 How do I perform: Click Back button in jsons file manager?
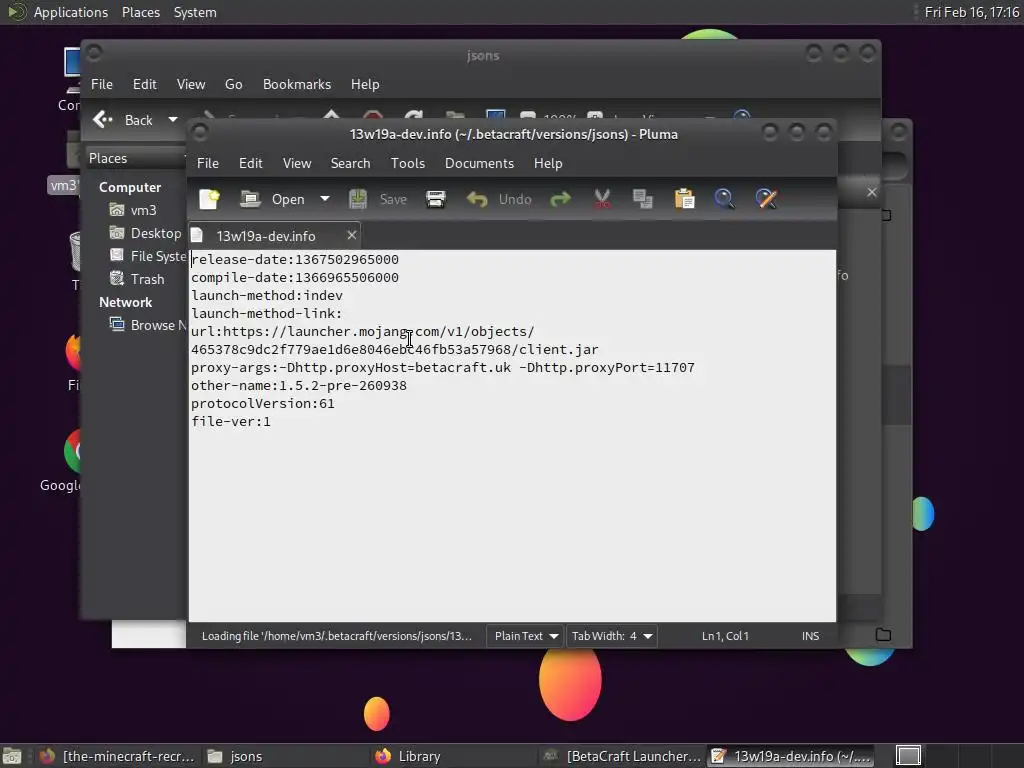click(x=123, y=120)
